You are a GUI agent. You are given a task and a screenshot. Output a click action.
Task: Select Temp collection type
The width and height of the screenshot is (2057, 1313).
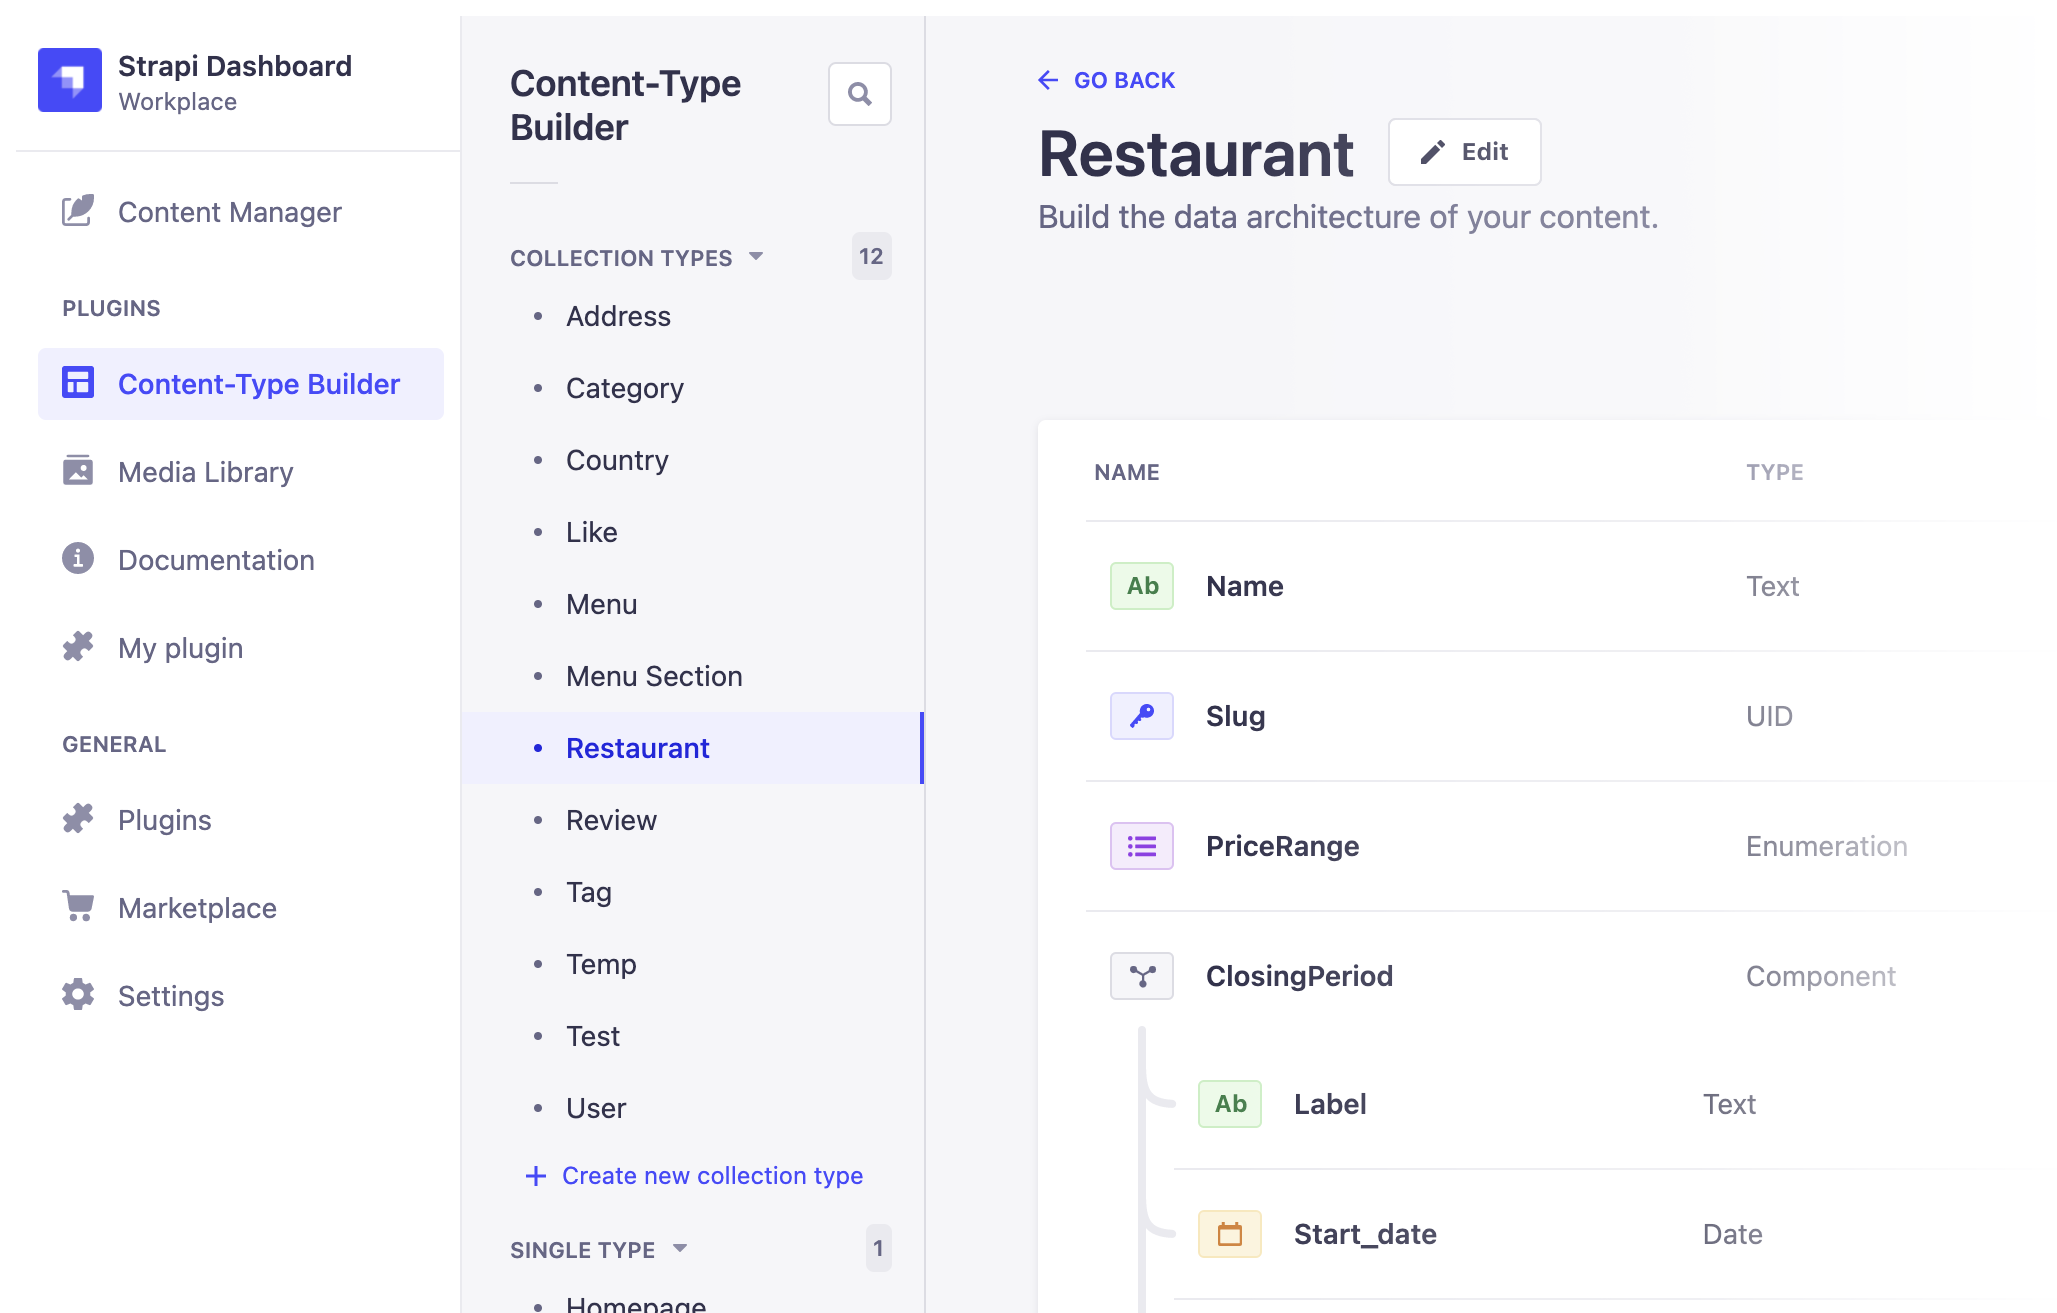pyautogui.click(x=692, y=964)
